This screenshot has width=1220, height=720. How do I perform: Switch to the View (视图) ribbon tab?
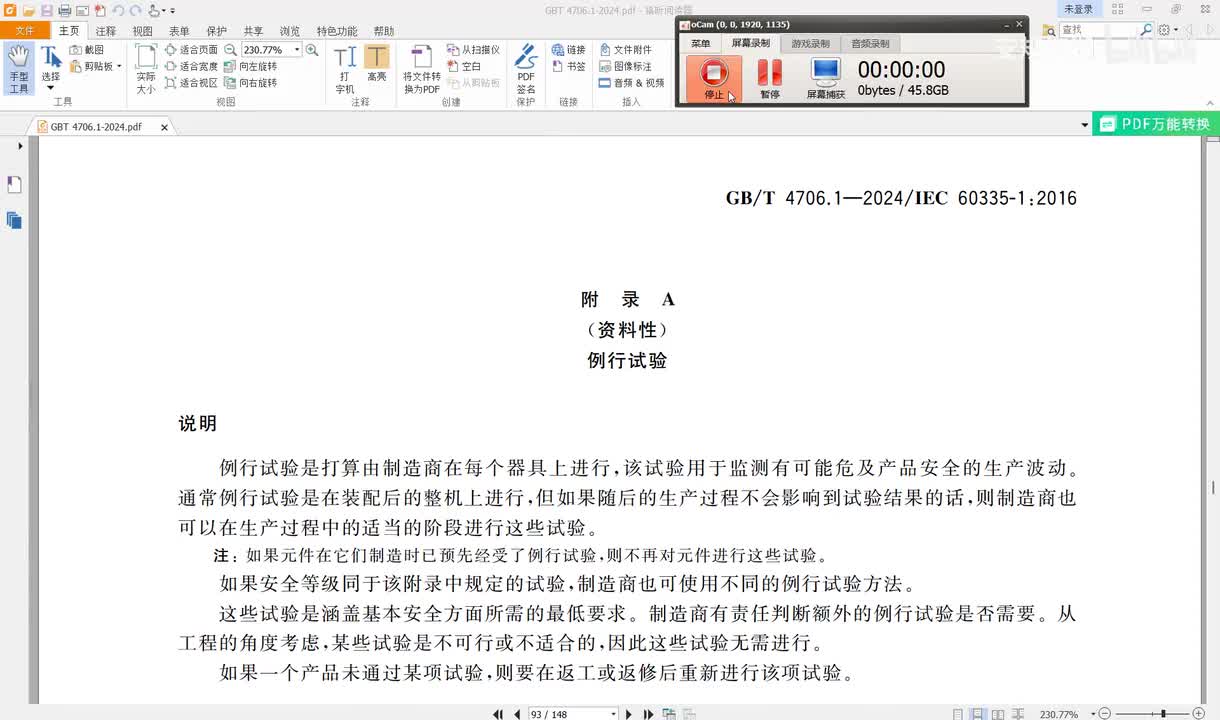[x=143, y=31]
